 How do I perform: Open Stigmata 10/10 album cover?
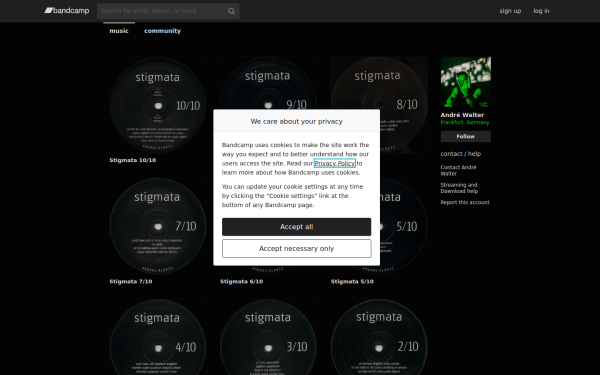point(158,105)
